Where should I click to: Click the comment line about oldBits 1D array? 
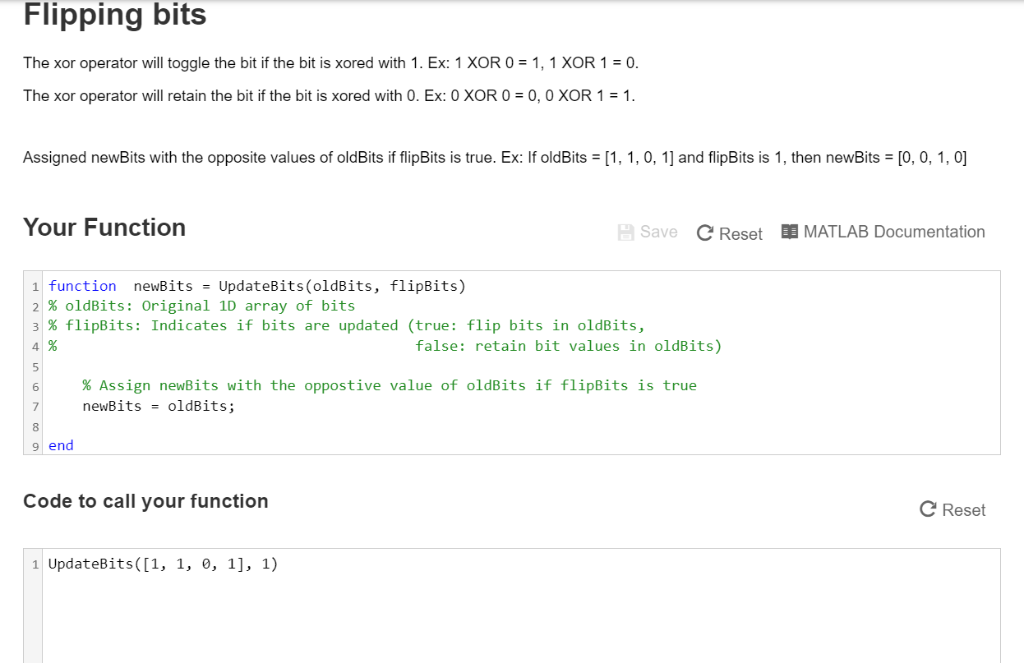point(202,306)
